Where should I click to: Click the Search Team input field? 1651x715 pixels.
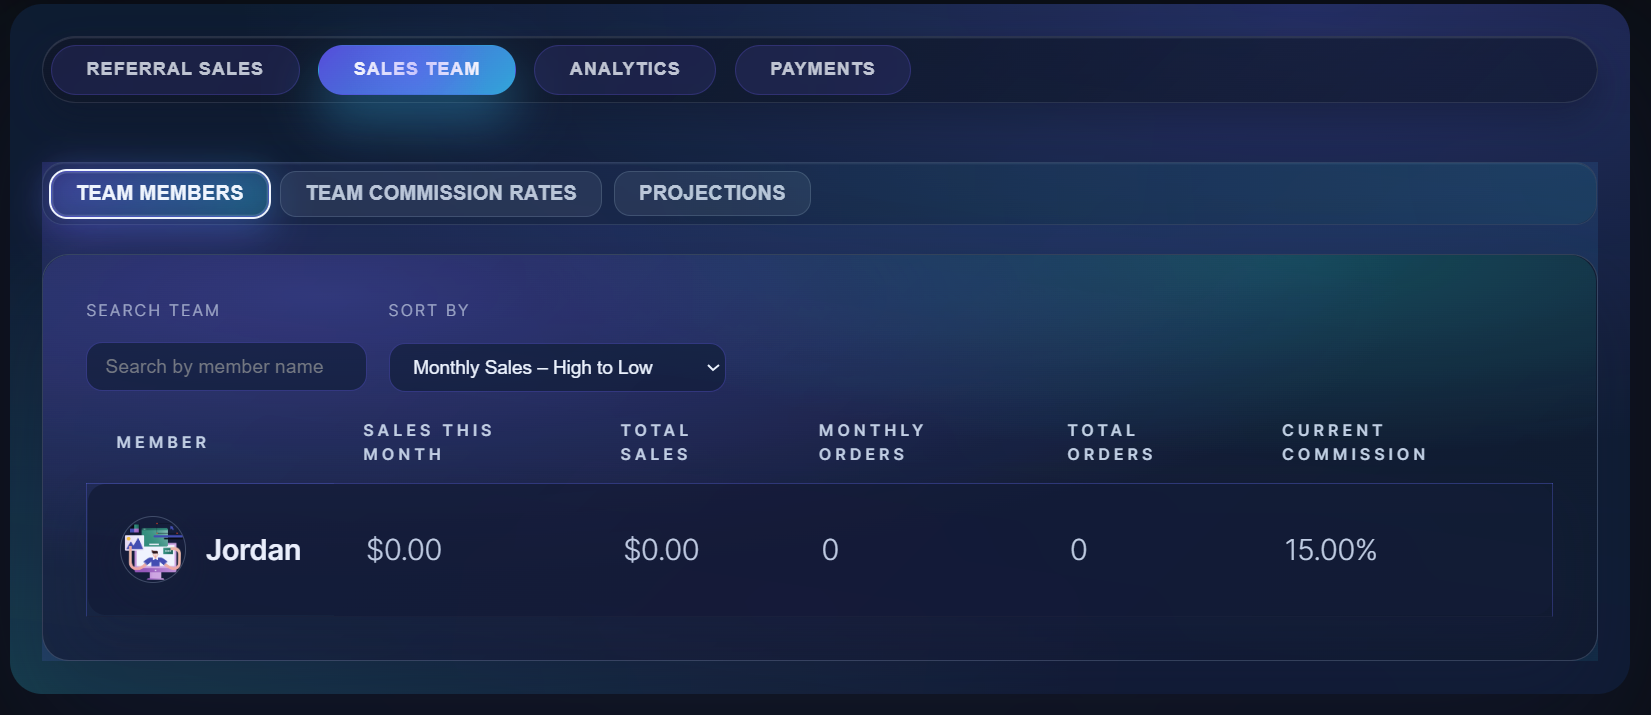[x=225, y=366]
